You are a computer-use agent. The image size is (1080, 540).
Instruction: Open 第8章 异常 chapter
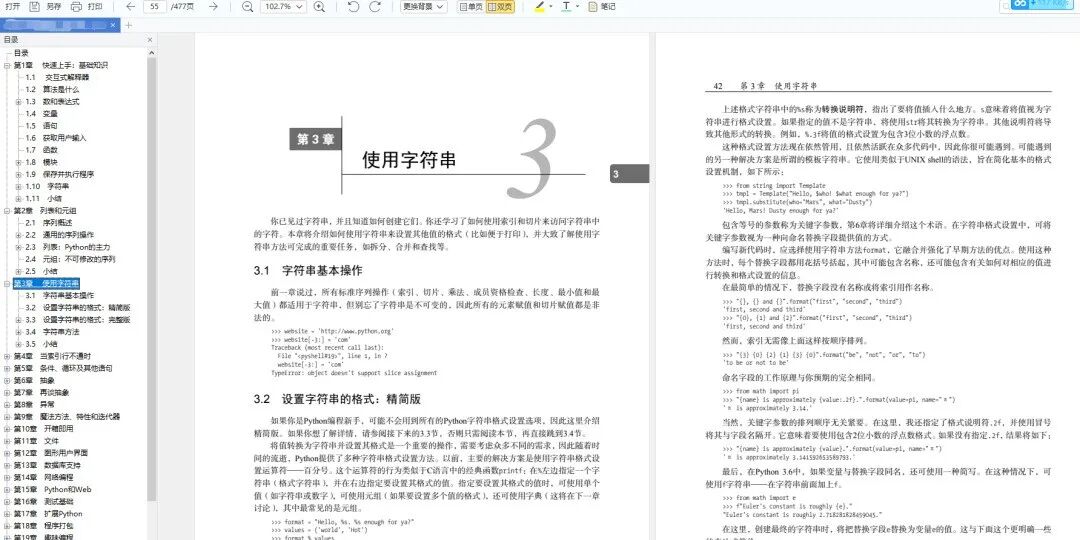pos(34,404)
